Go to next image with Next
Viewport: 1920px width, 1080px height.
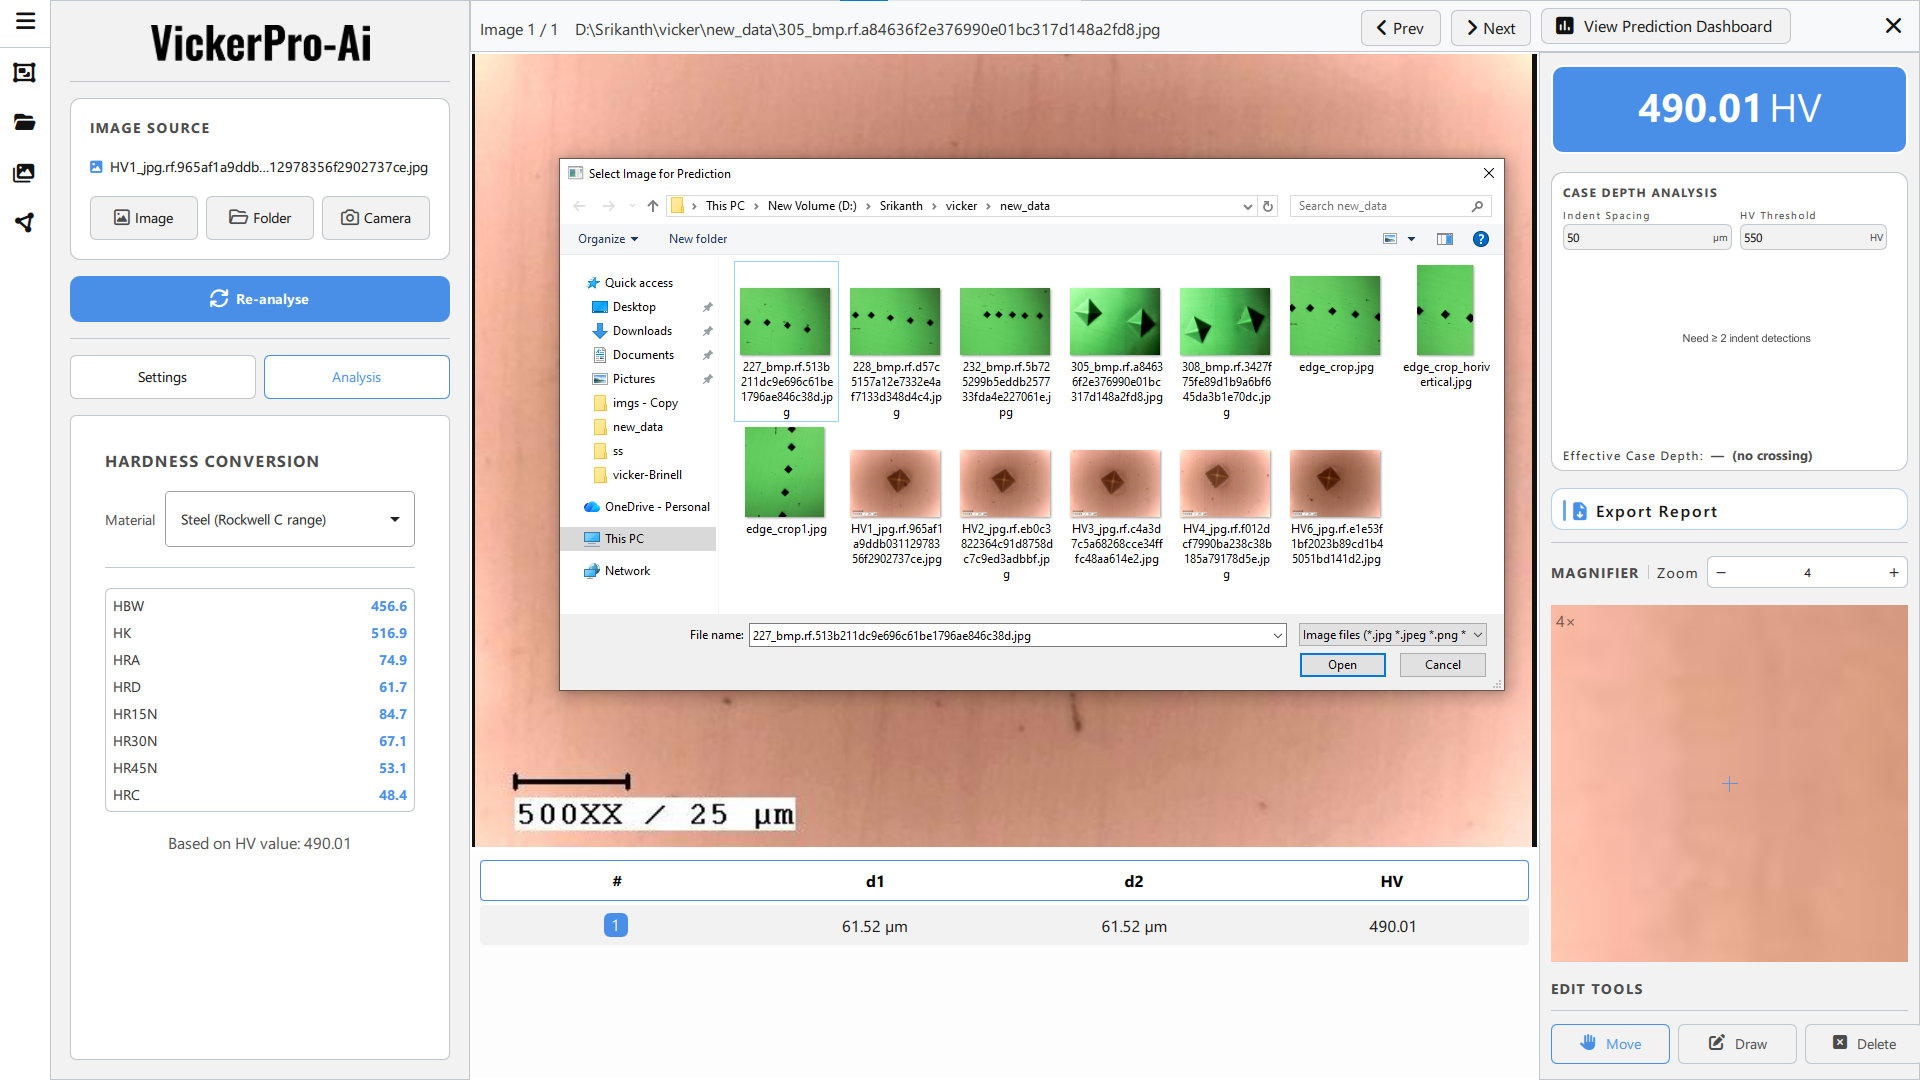coord(1490,28)
